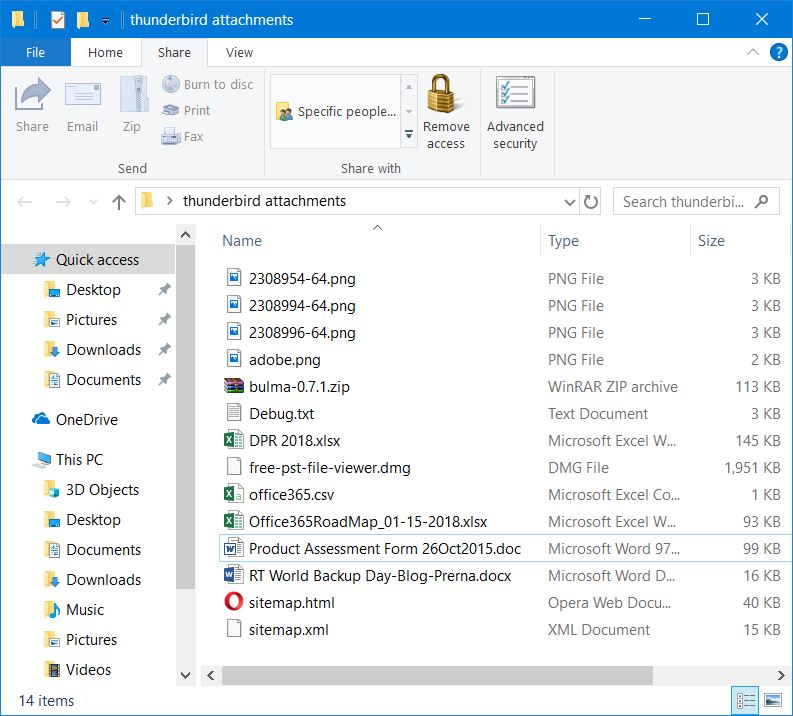Click Remove access padlock icon
The image size is (793, 716).
click(444, 94)
